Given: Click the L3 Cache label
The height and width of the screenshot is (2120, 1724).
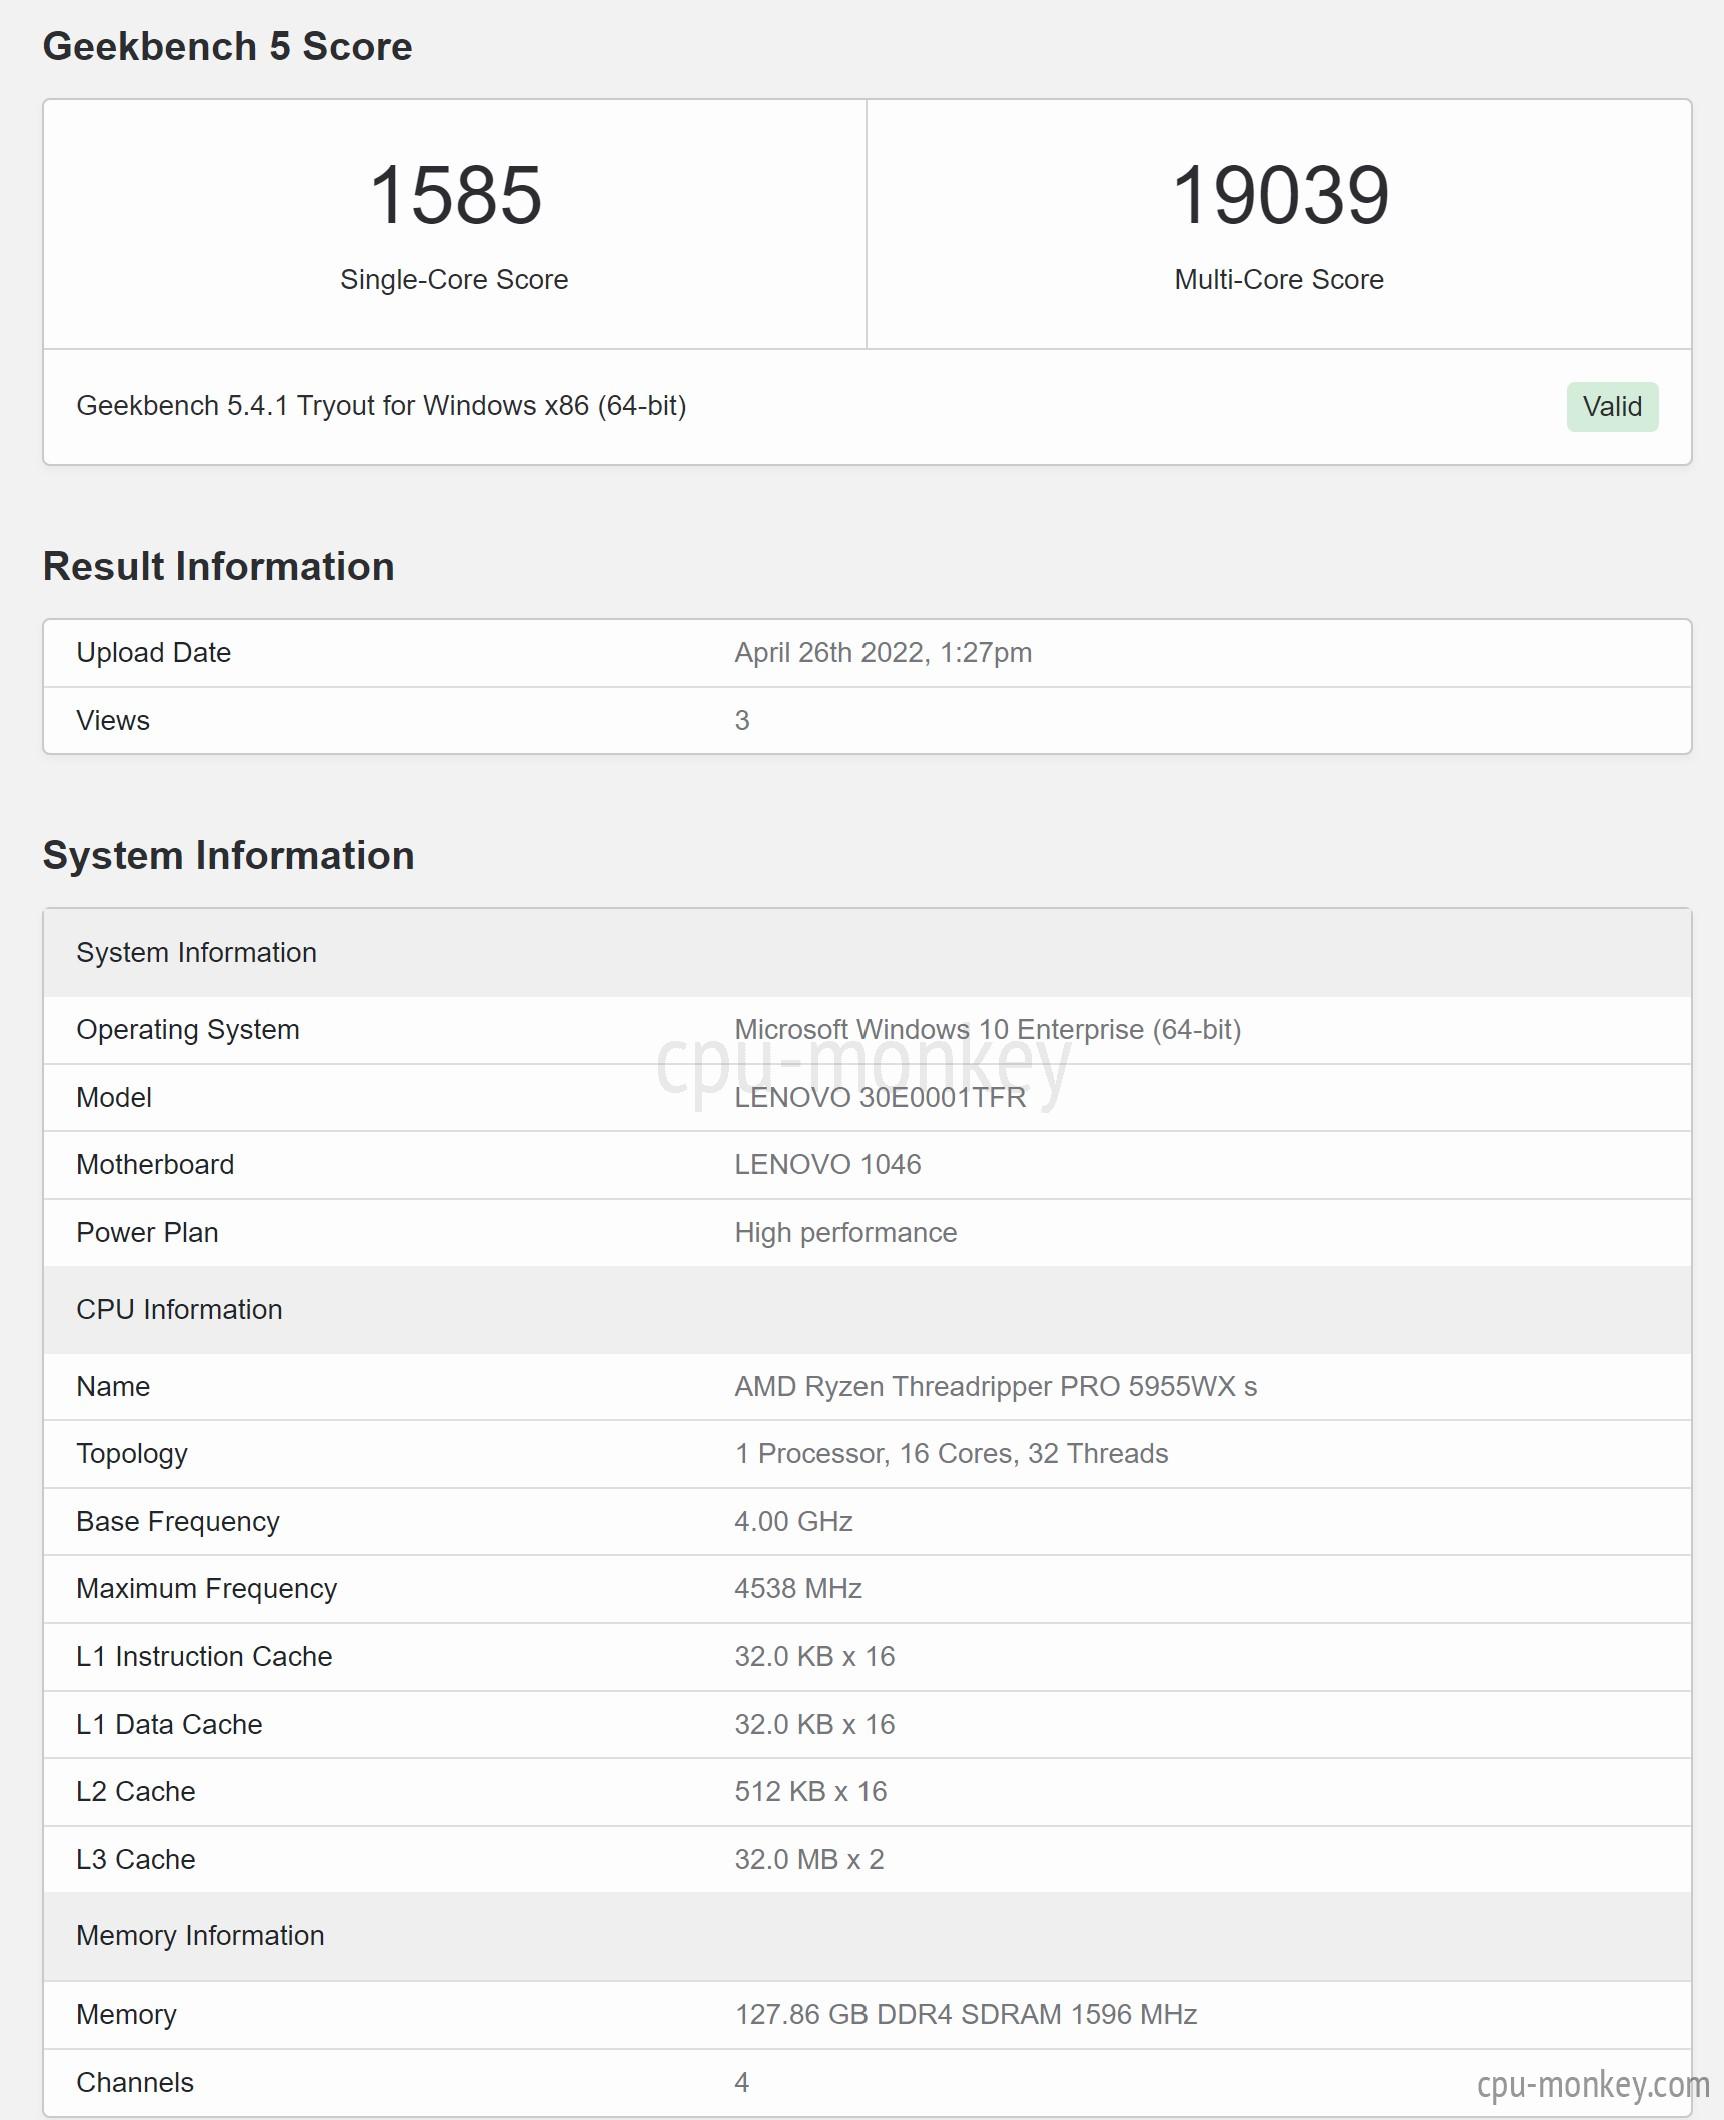Looking at the screenshot, I should coord(136,1860).
